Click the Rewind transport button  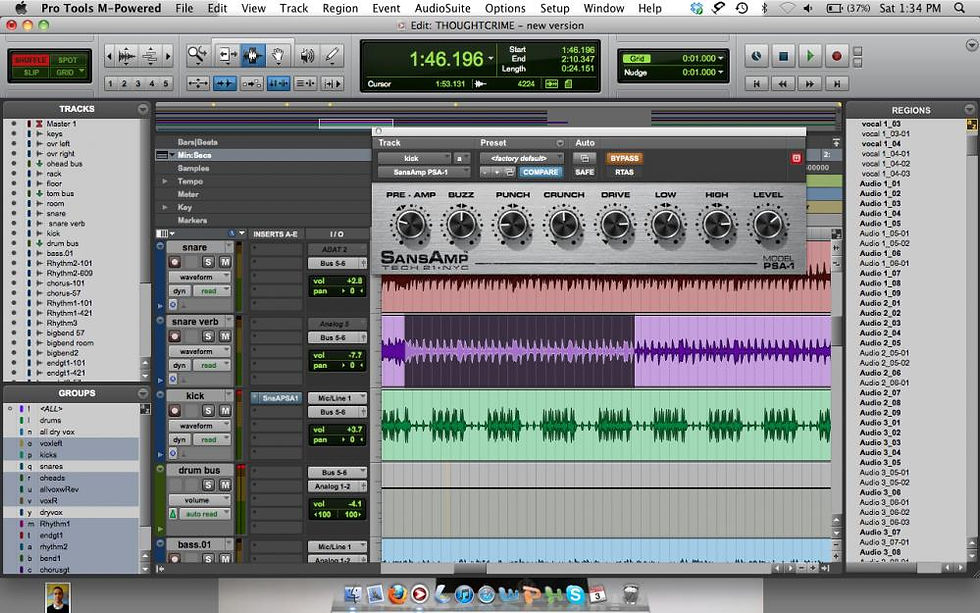coord(783,83)
